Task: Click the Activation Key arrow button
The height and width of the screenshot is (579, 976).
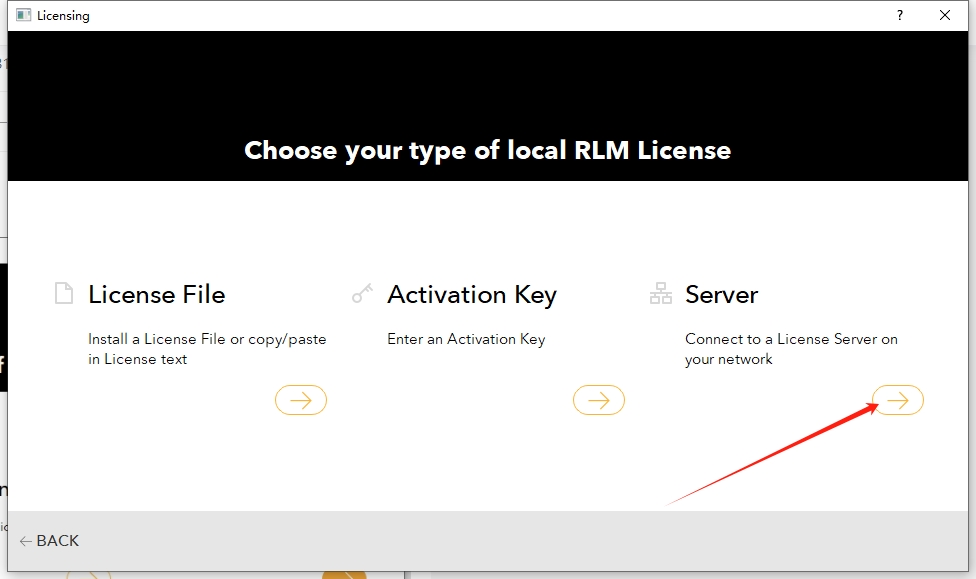Action: pyautogui.click(x=599, y=400)
